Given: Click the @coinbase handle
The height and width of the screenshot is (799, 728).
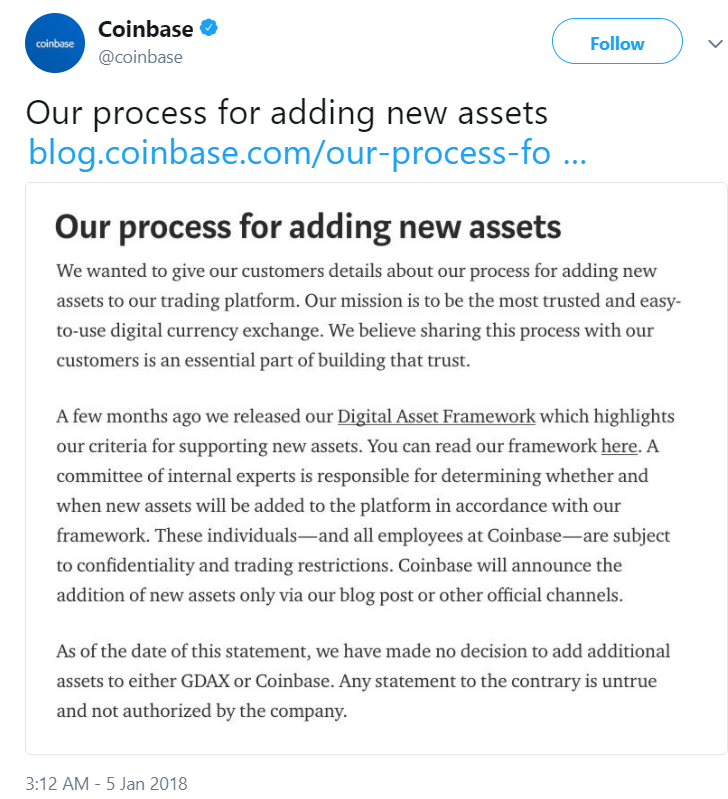Looking at the screenshot, I should point(139,57).
